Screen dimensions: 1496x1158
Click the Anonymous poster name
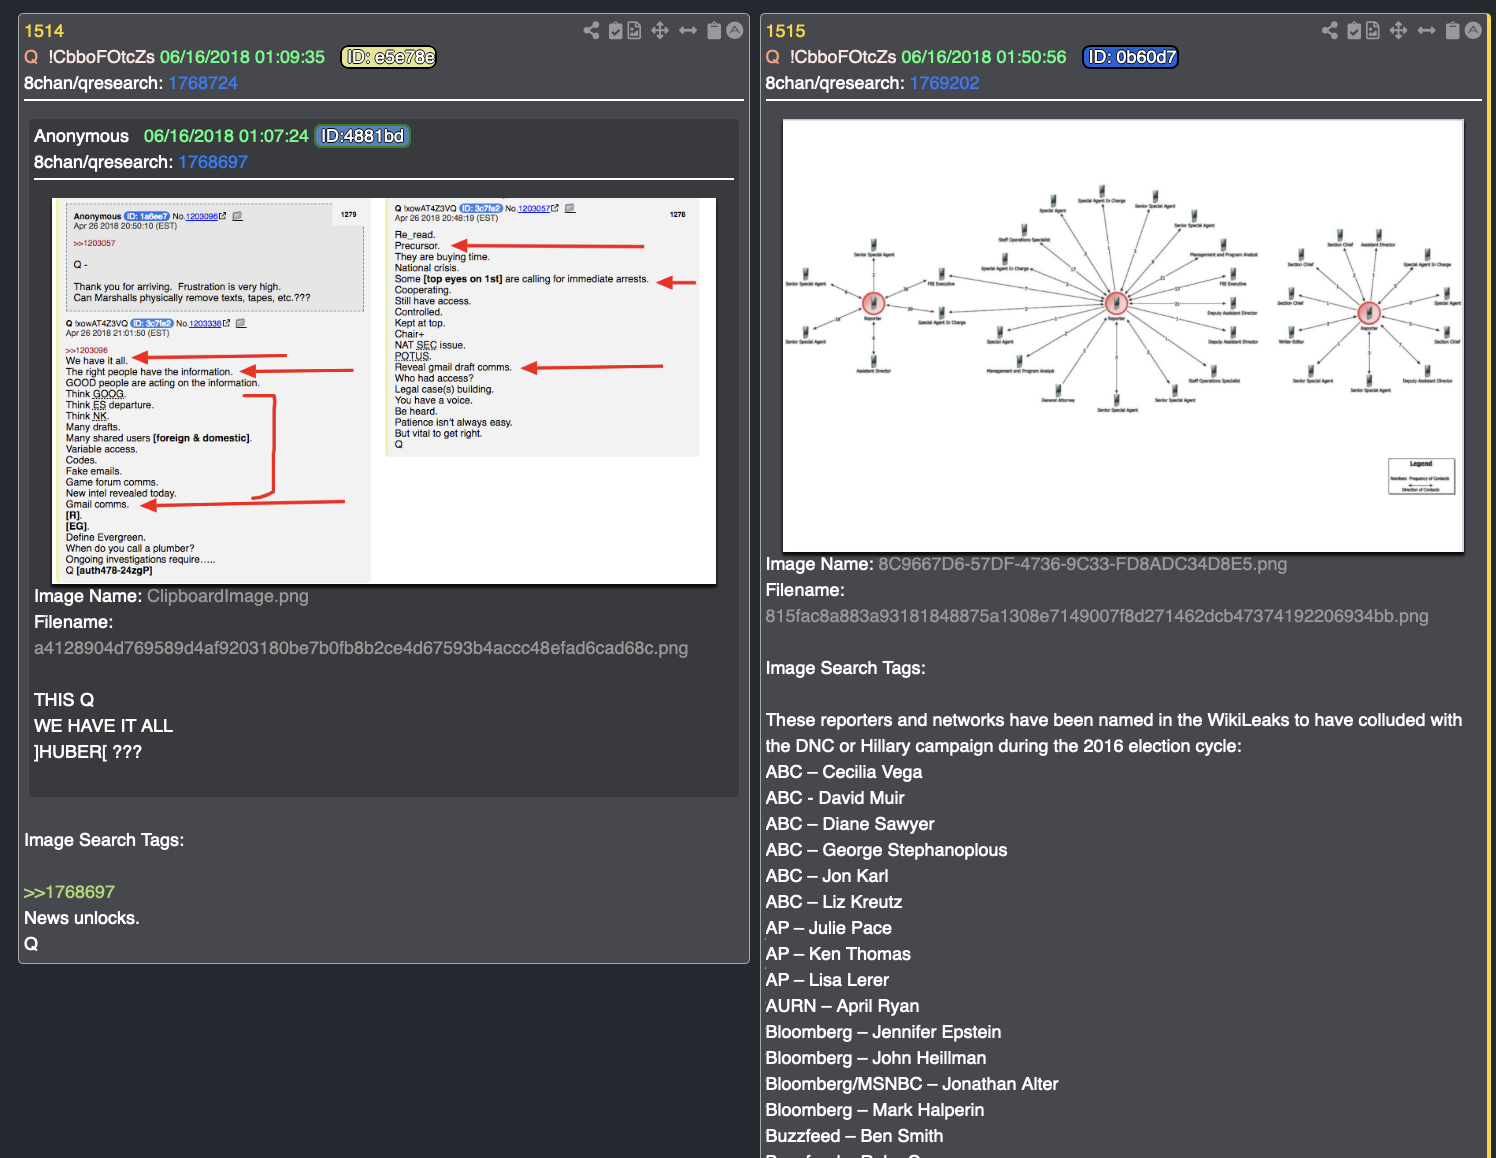click(x=81, y=136)
